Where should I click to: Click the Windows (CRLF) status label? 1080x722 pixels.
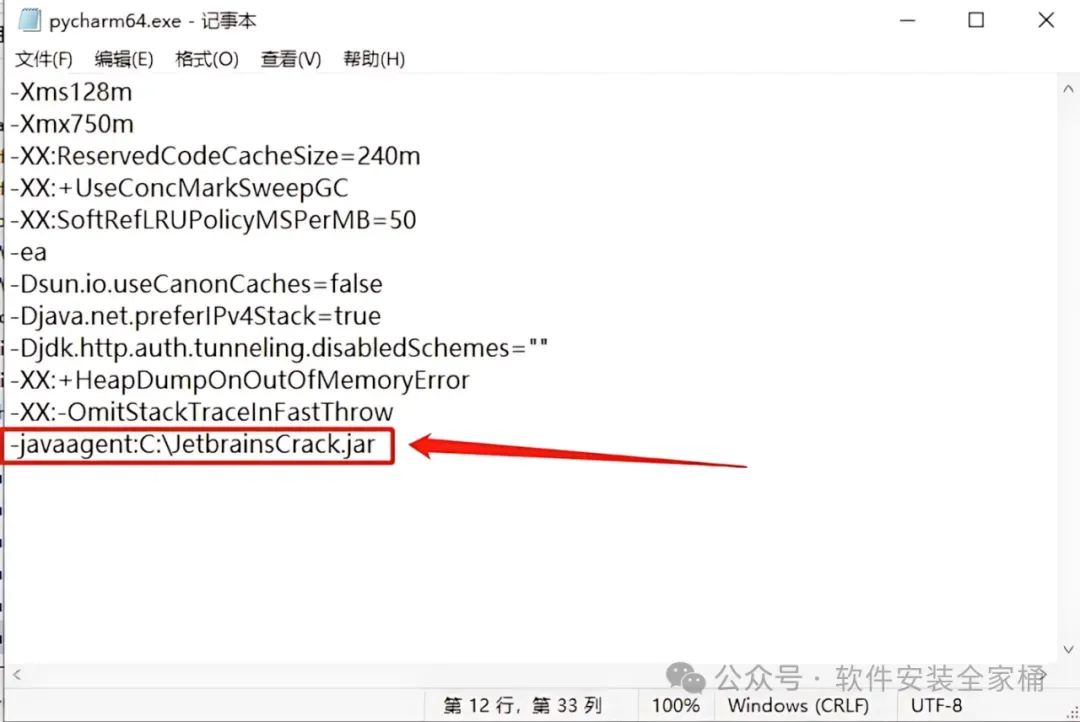[798, 705]
